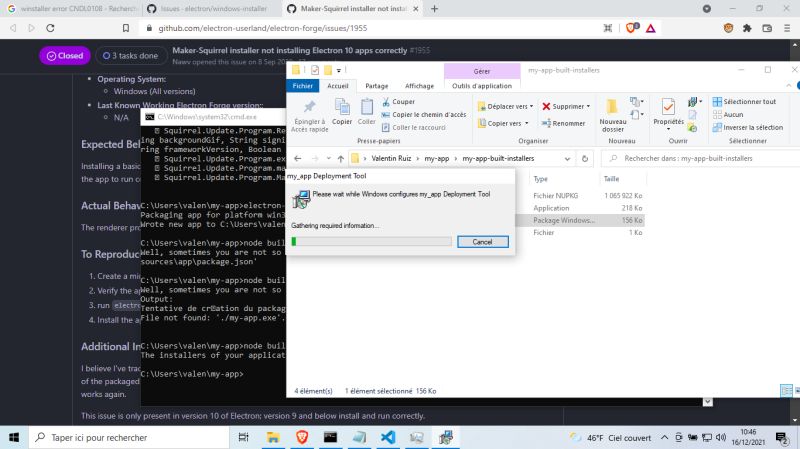Viewport: 800px width, 449px height.
Task: Click Valentin Ruiz breadcrumb
Action: coord(391,159)
